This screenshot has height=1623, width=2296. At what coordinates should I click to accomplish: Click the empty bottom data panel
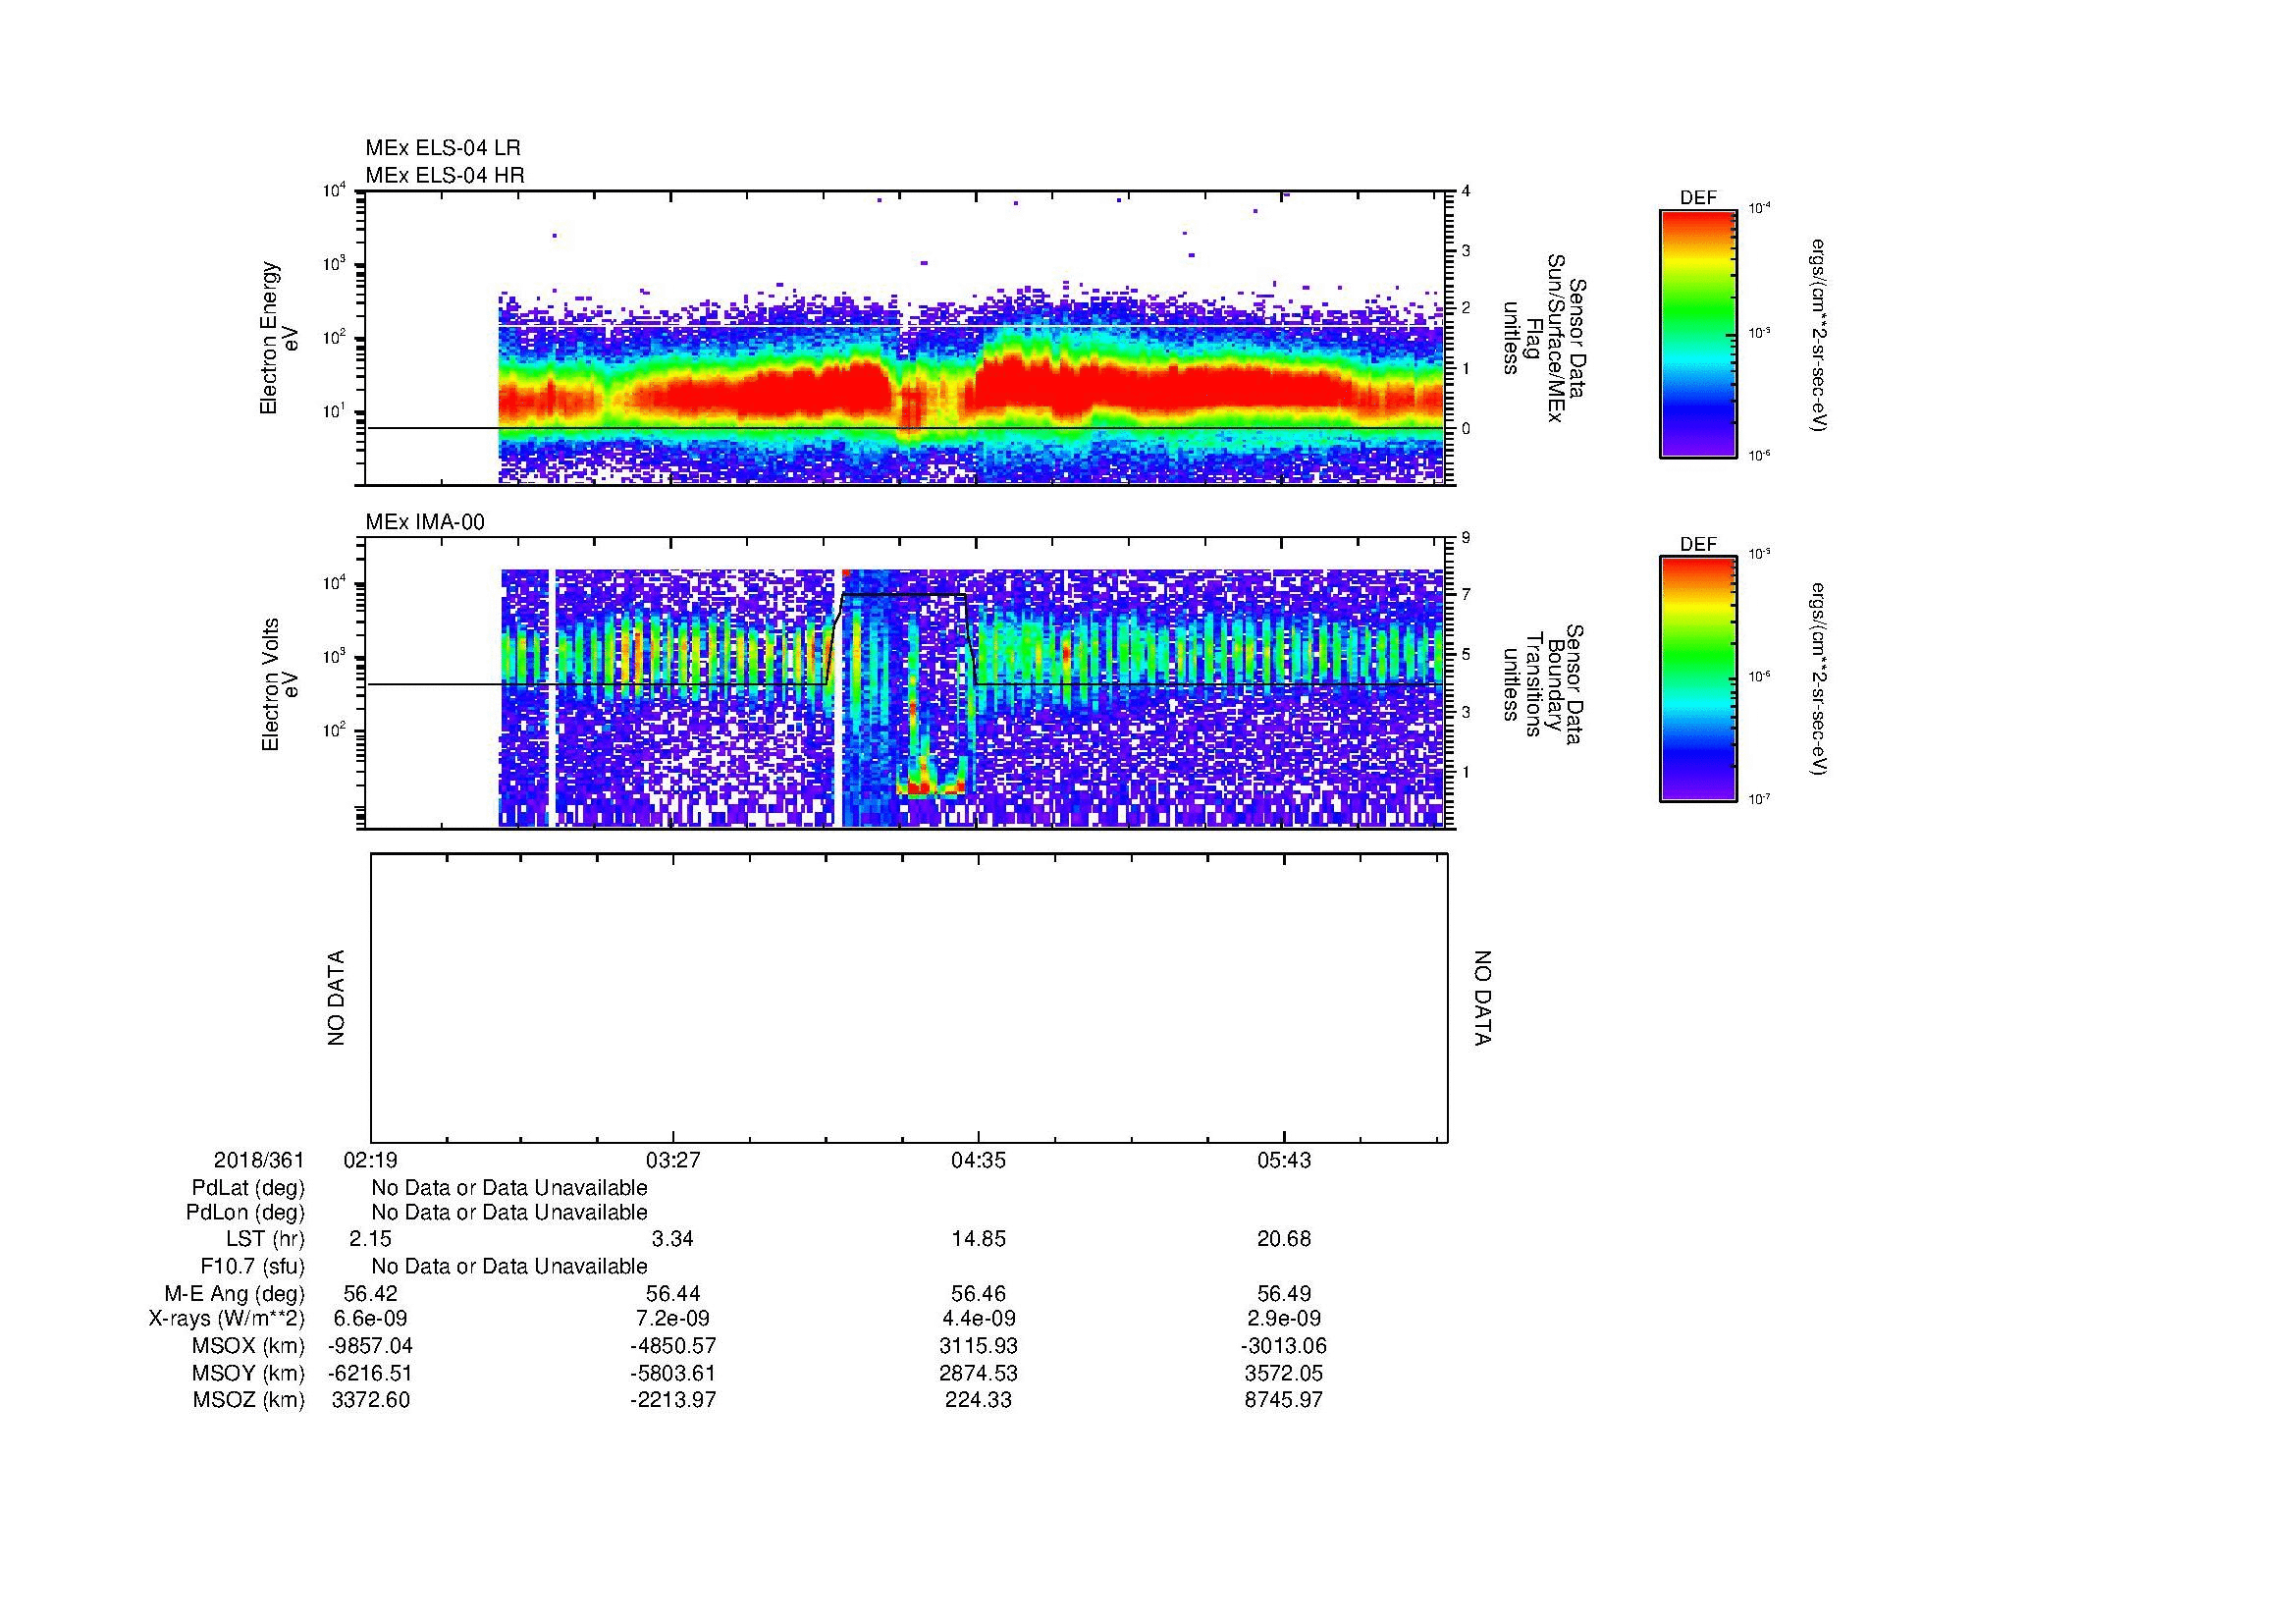(909, 998)
